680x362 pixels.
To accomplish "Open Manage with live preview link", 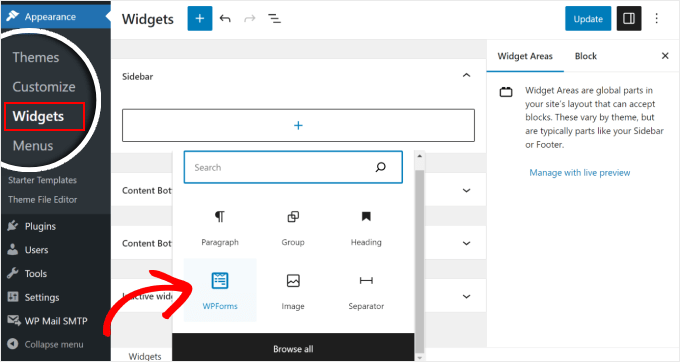I will click(x=580, y=173).
